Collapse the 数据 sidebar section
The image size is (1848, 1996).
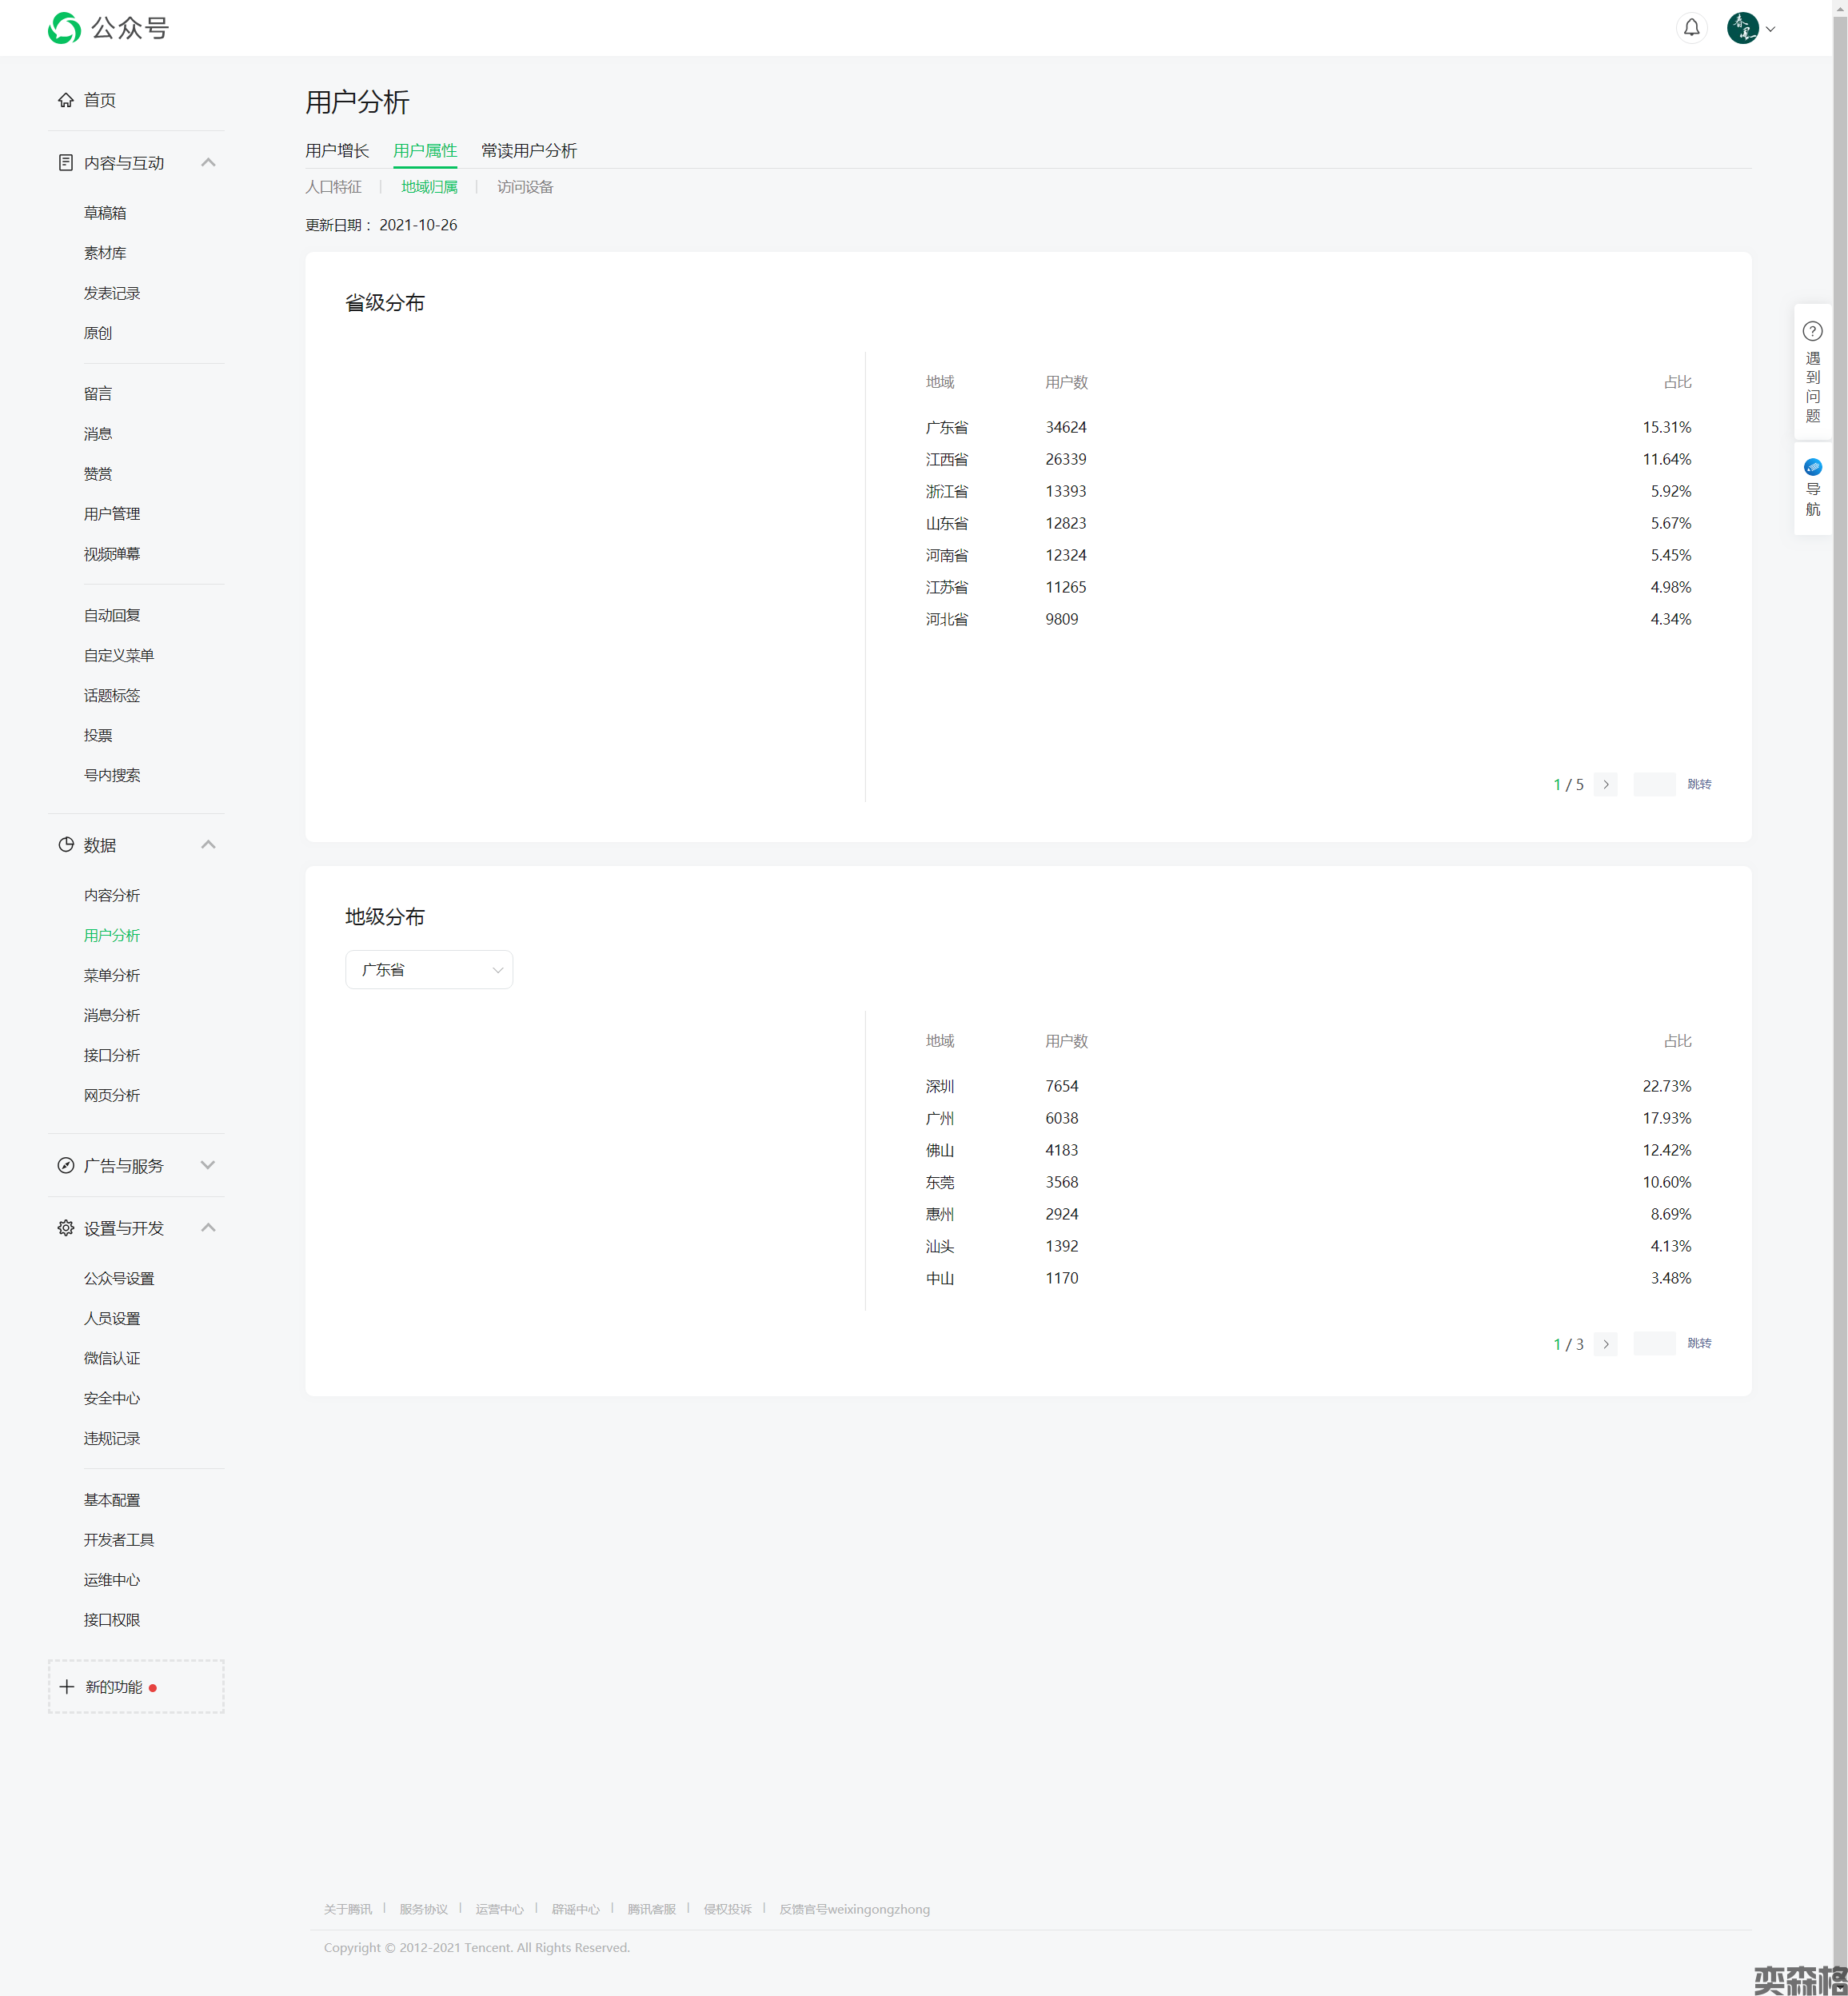click(208, 845)
